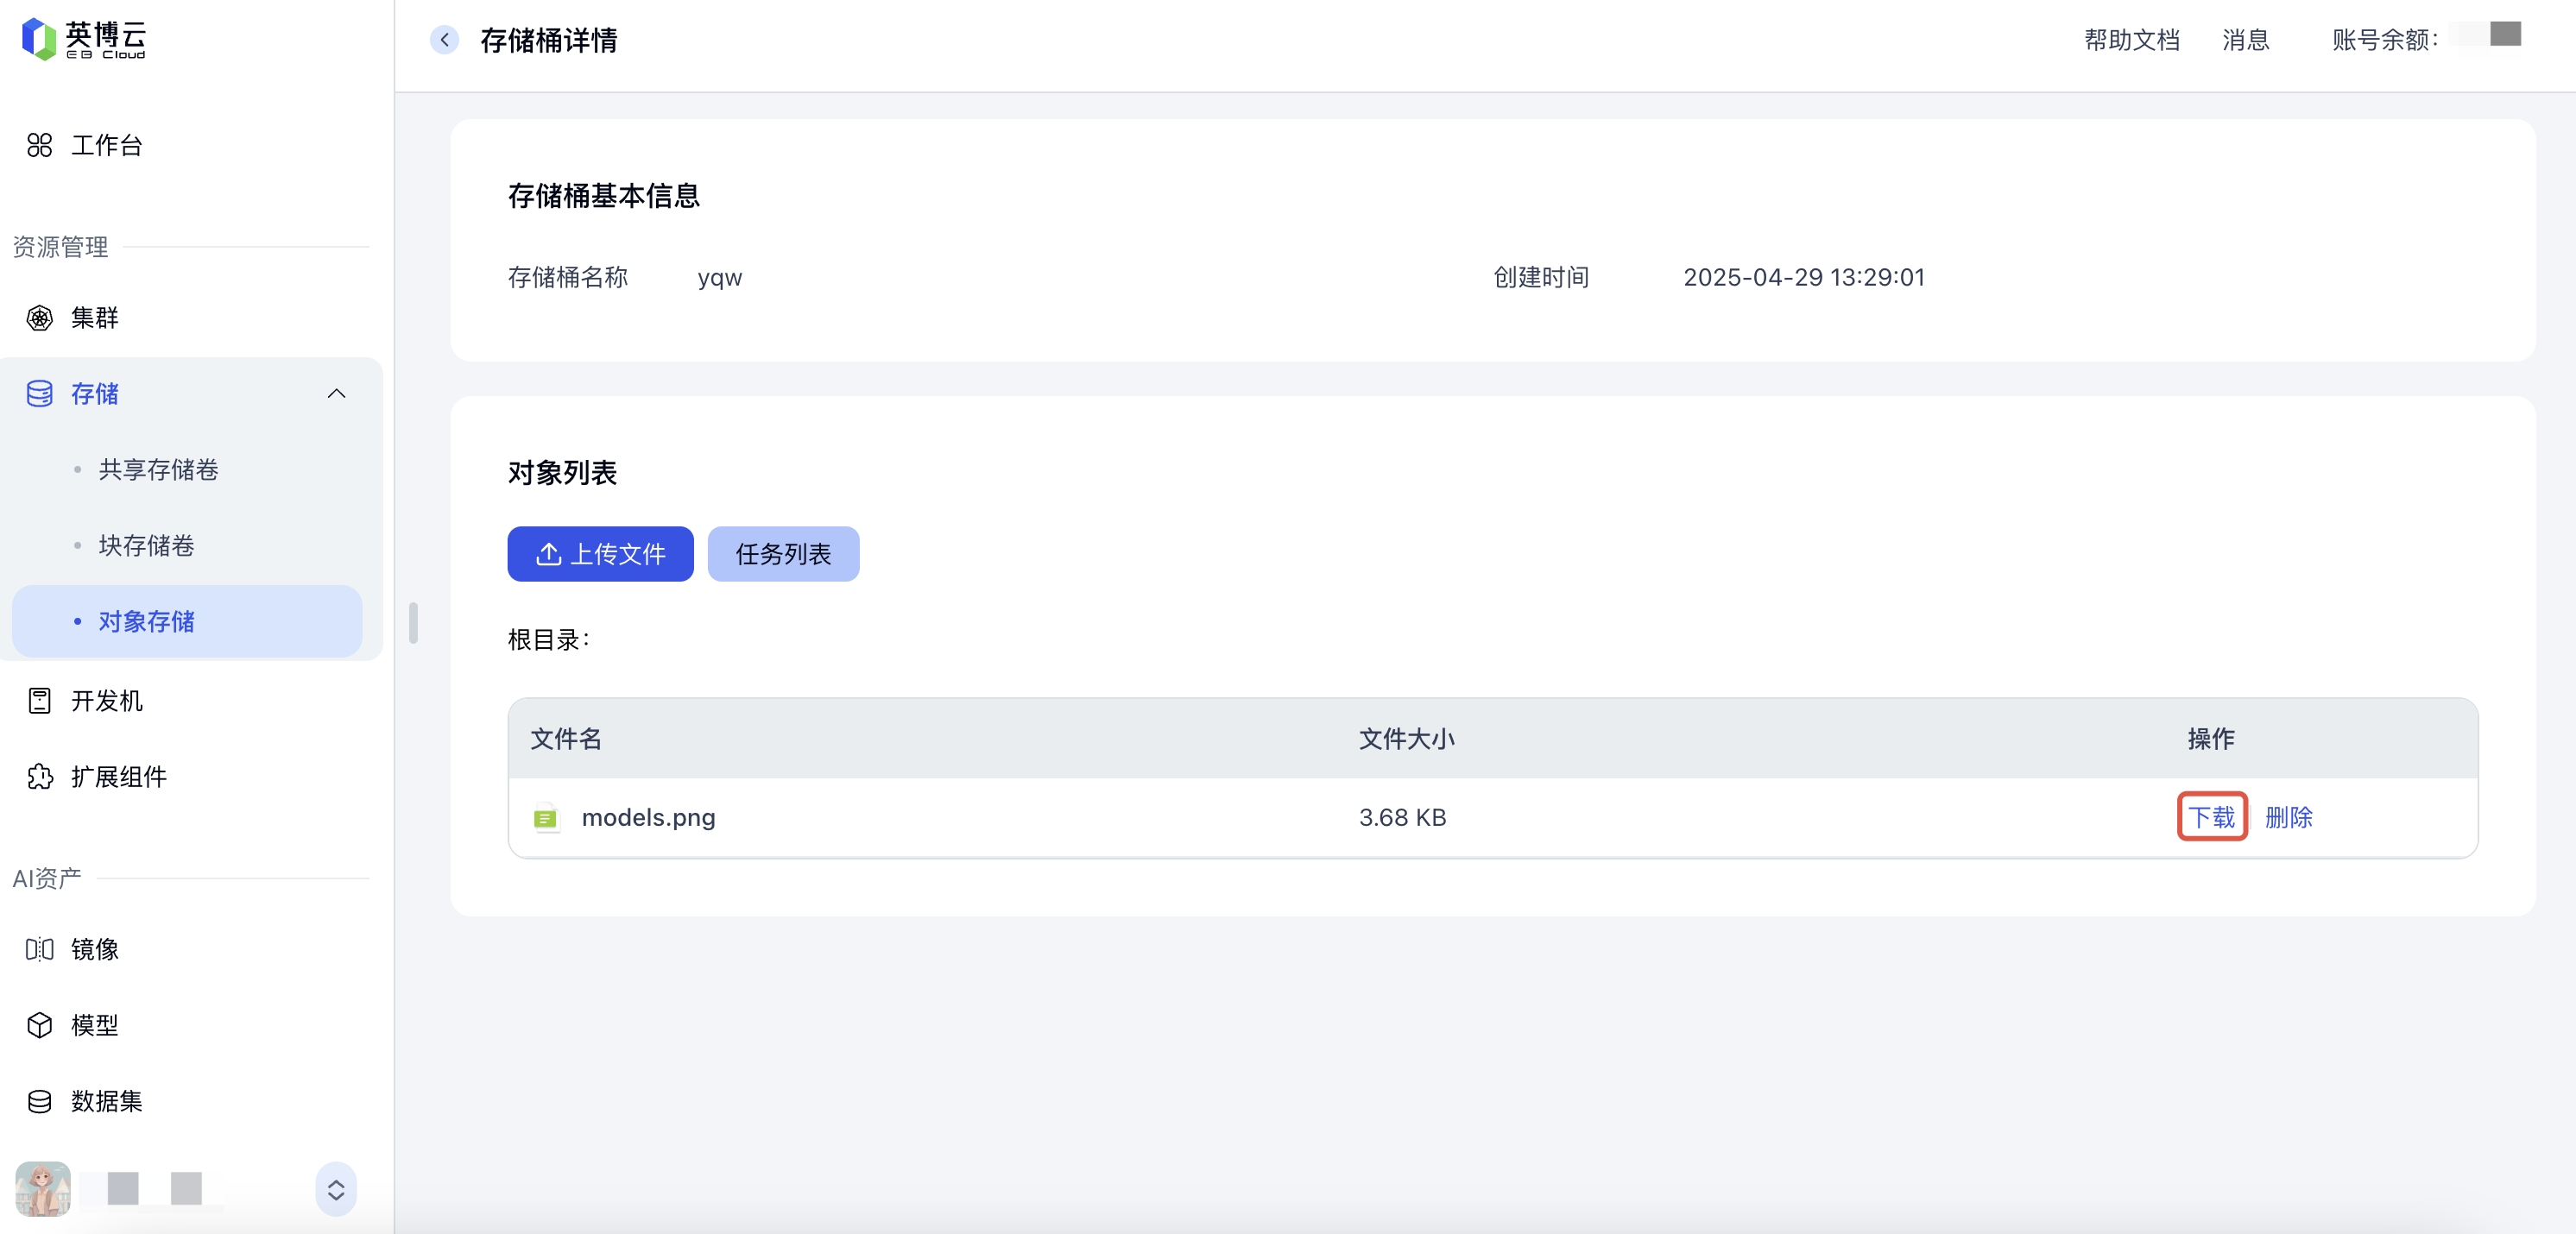Collapse the 存储 sidebar section chevron

[x=336, y=394]
